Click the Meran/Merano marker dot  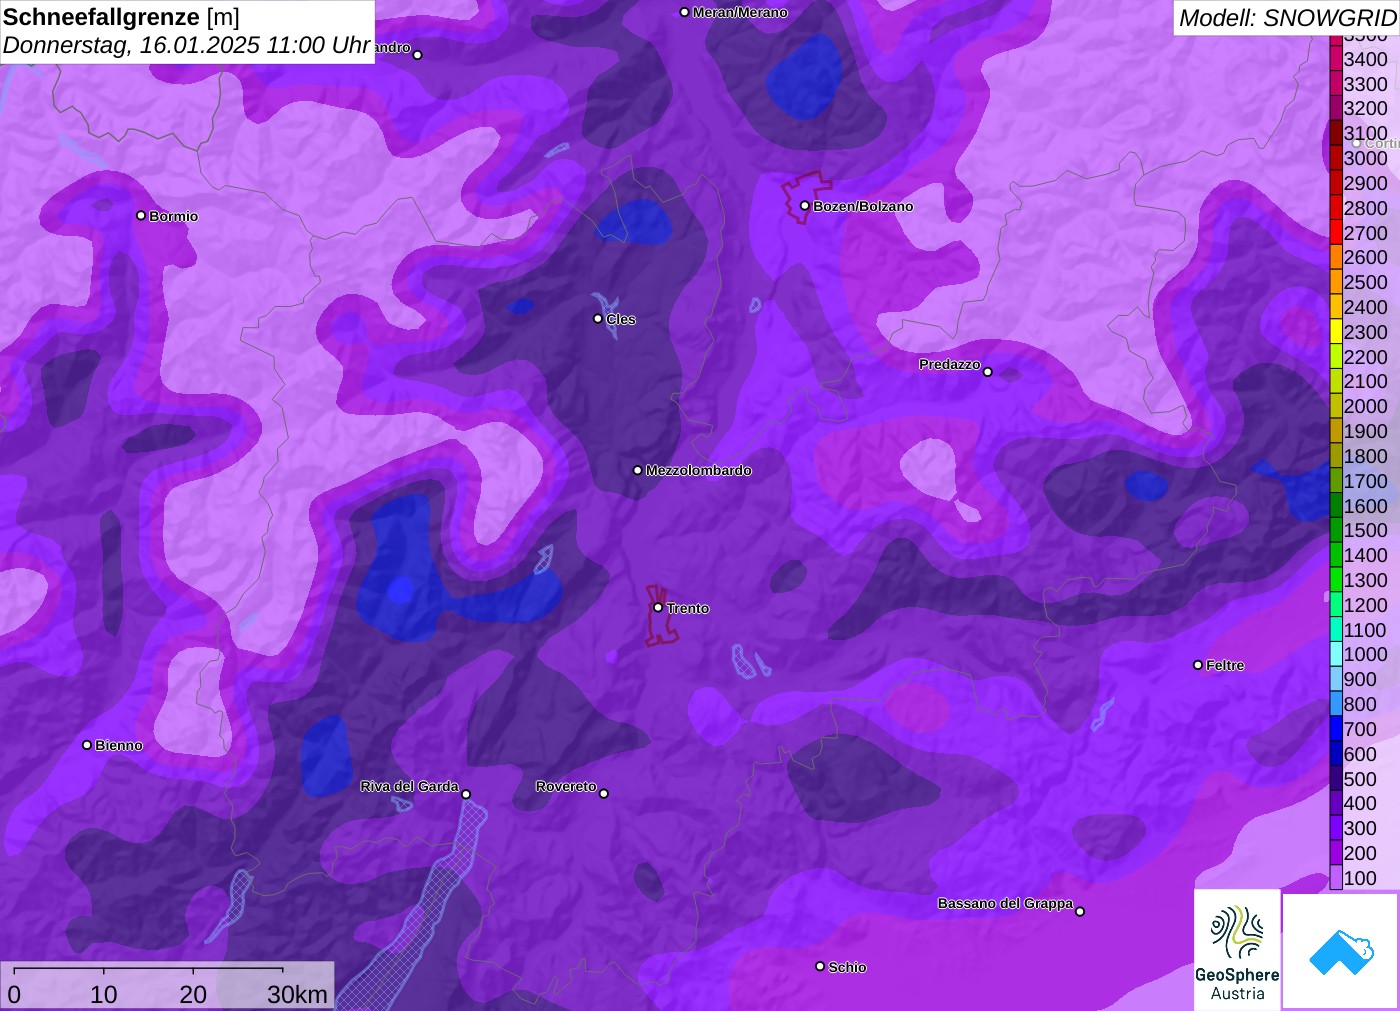pyautogui.click(x=684, y=12)
